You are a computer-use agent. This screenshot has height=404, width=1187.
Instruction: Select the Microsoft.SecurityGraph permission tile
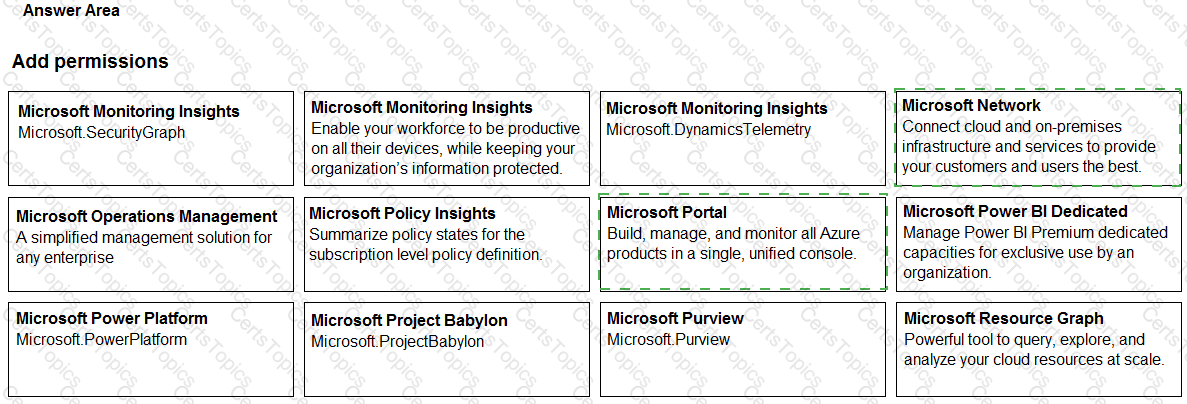coord(151,138)
